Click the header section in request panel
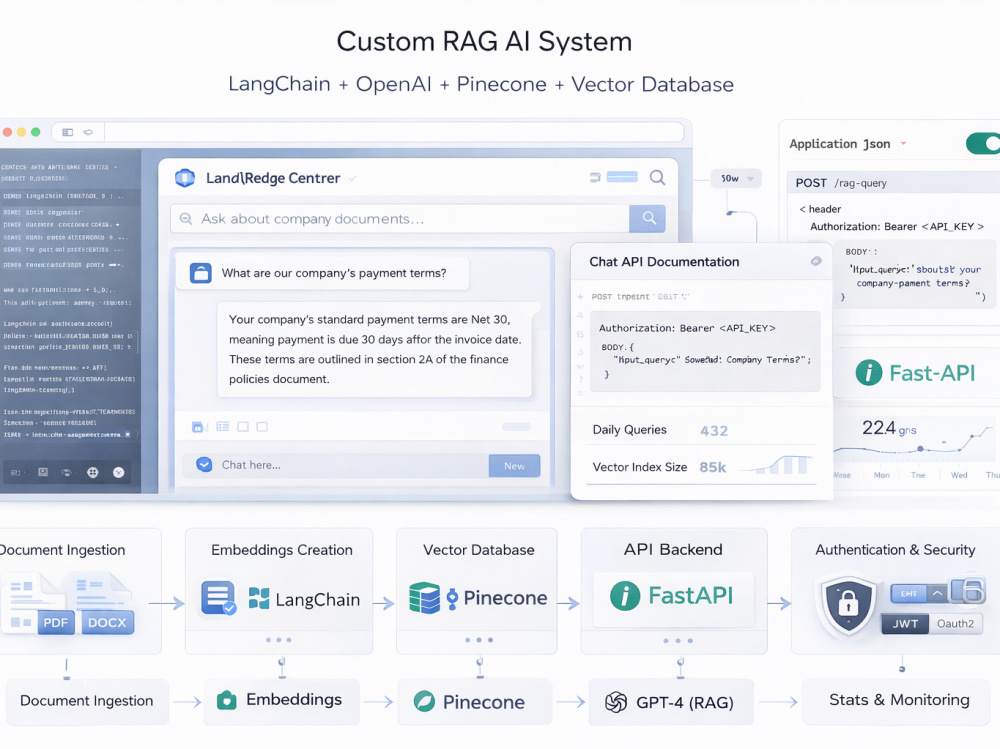The image size is (1000, 749). tap(820, 209)
